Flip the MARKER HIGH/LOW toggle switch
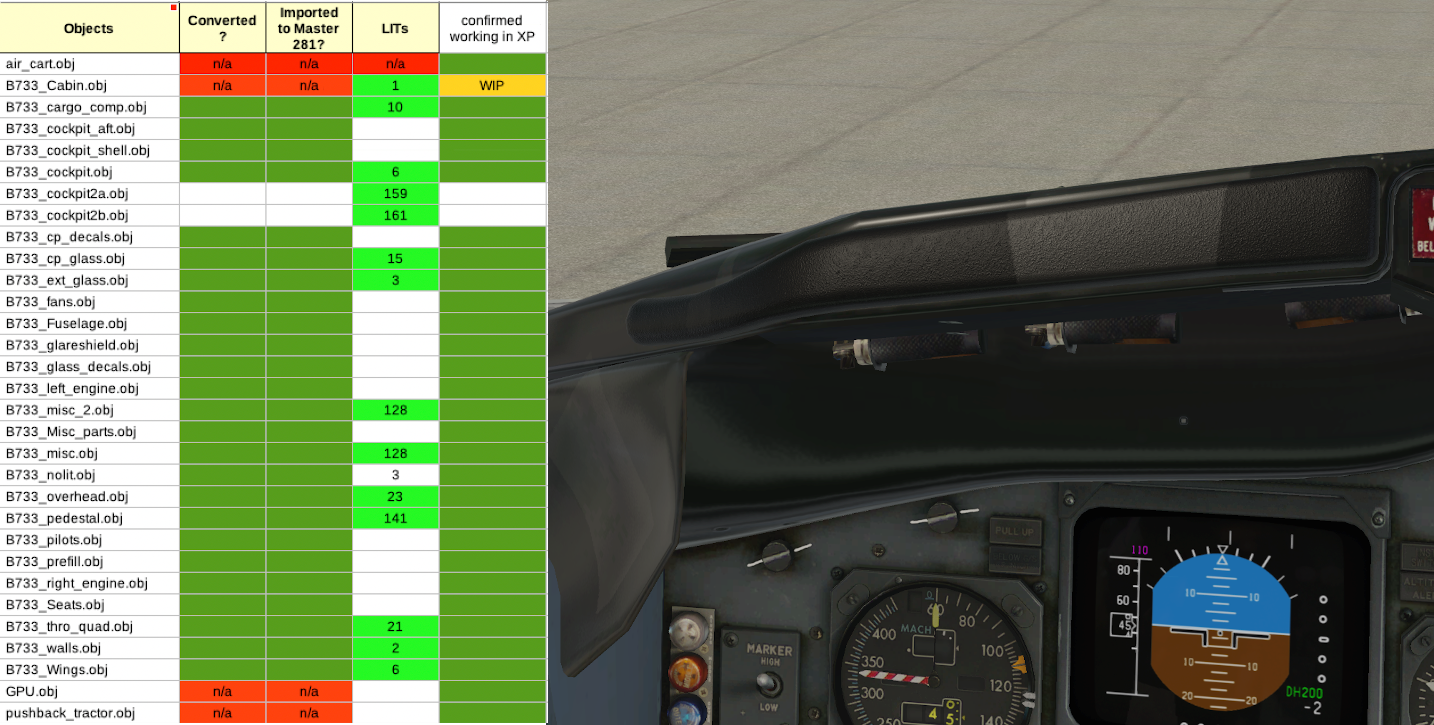Screen dimensions: 1434x725 coord(768,683)
